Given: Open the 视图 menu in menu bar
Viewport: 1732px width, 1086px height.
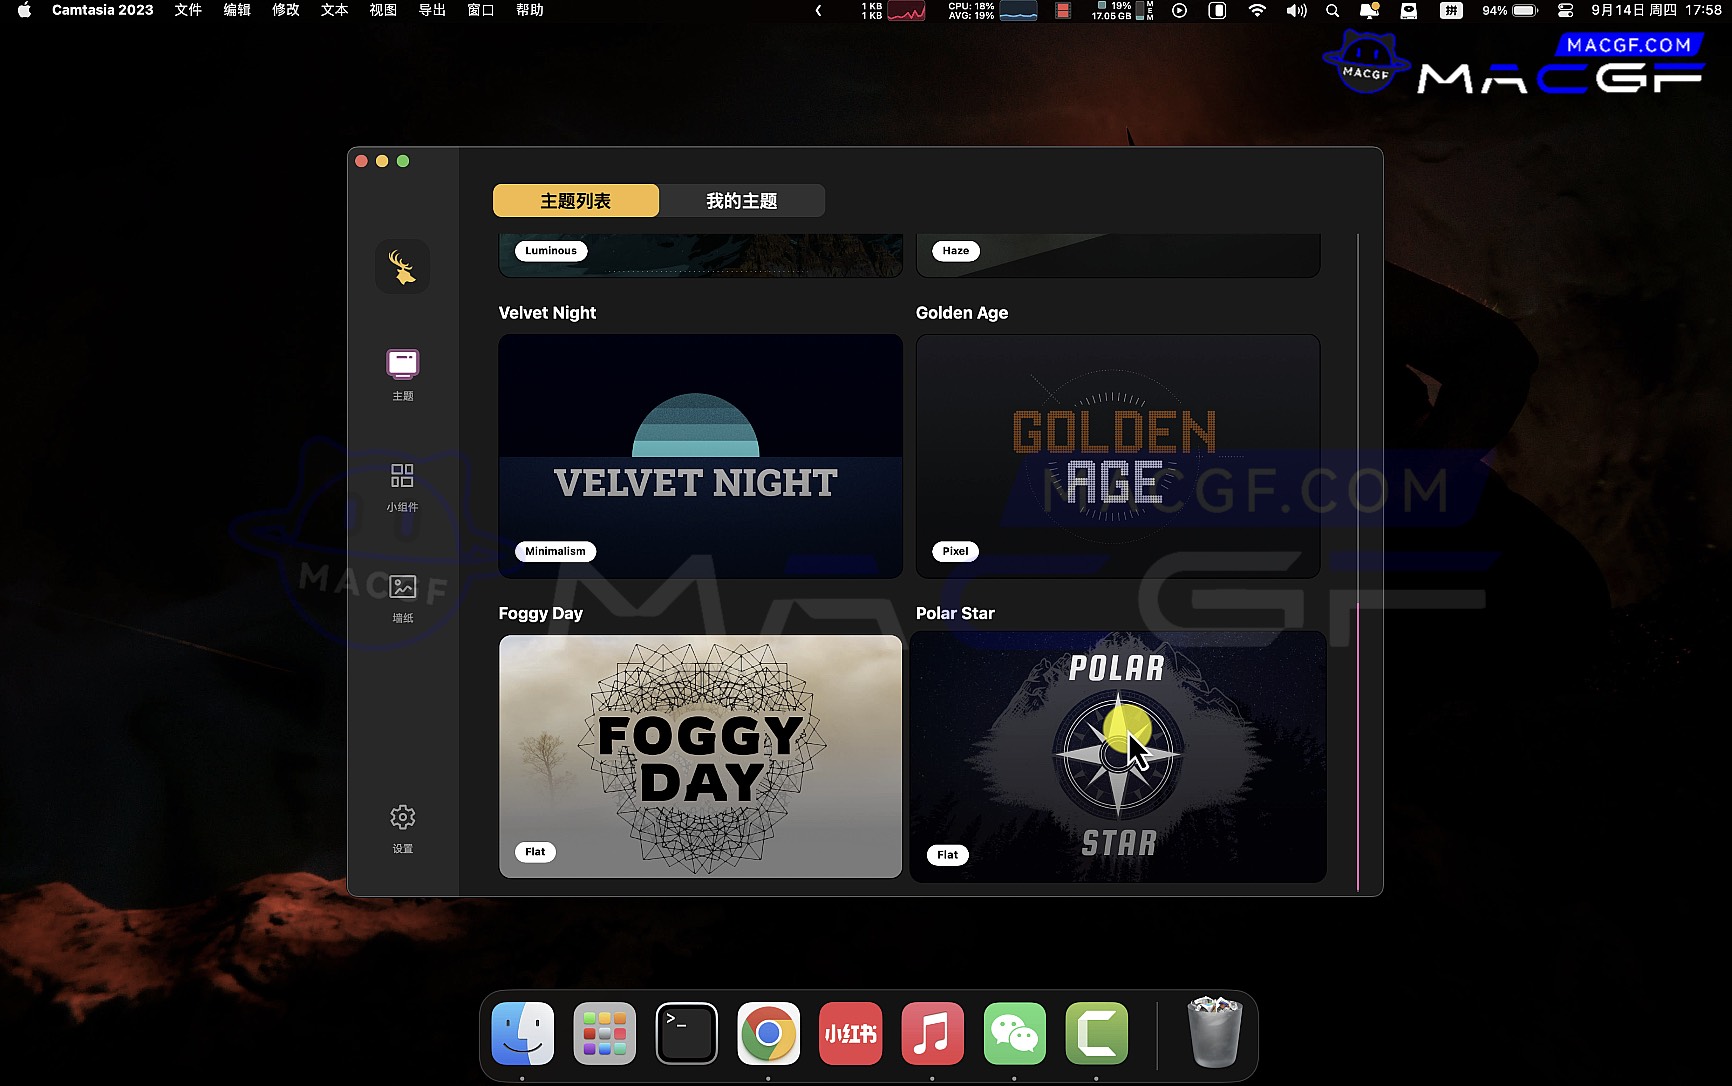Looking at the screenshot, I should tap(383, 10).
